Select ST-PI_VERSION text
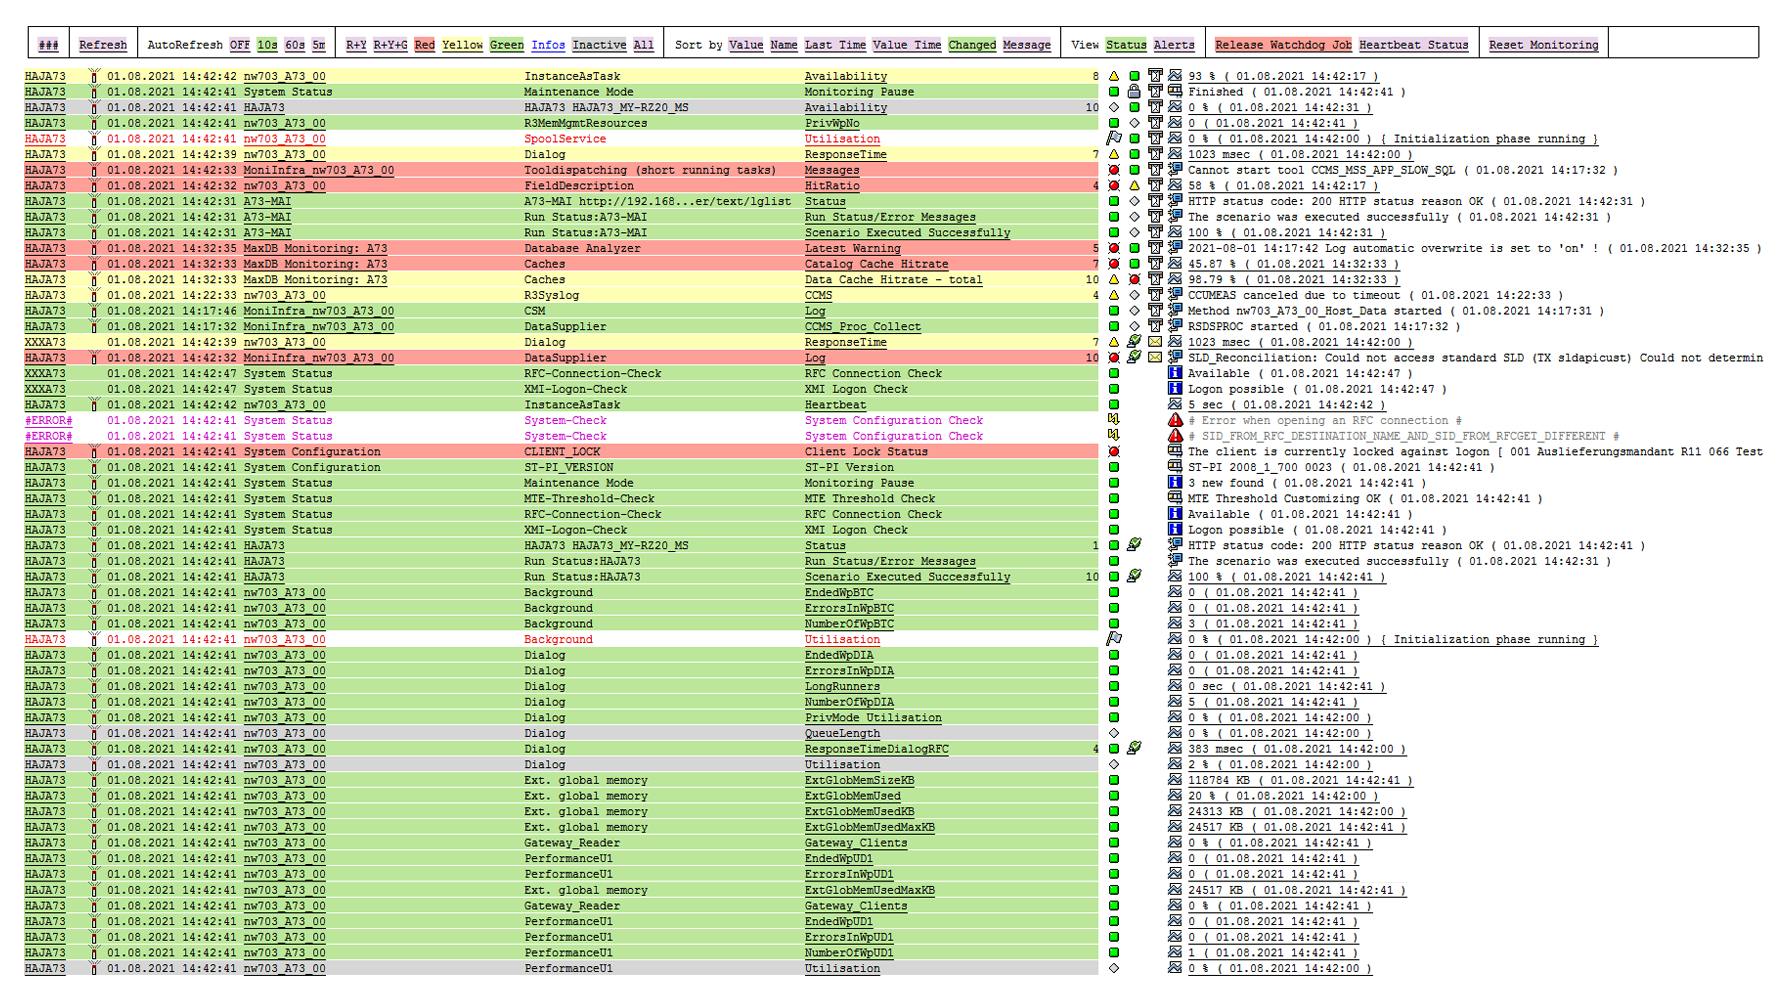 [x=569, y=467]
